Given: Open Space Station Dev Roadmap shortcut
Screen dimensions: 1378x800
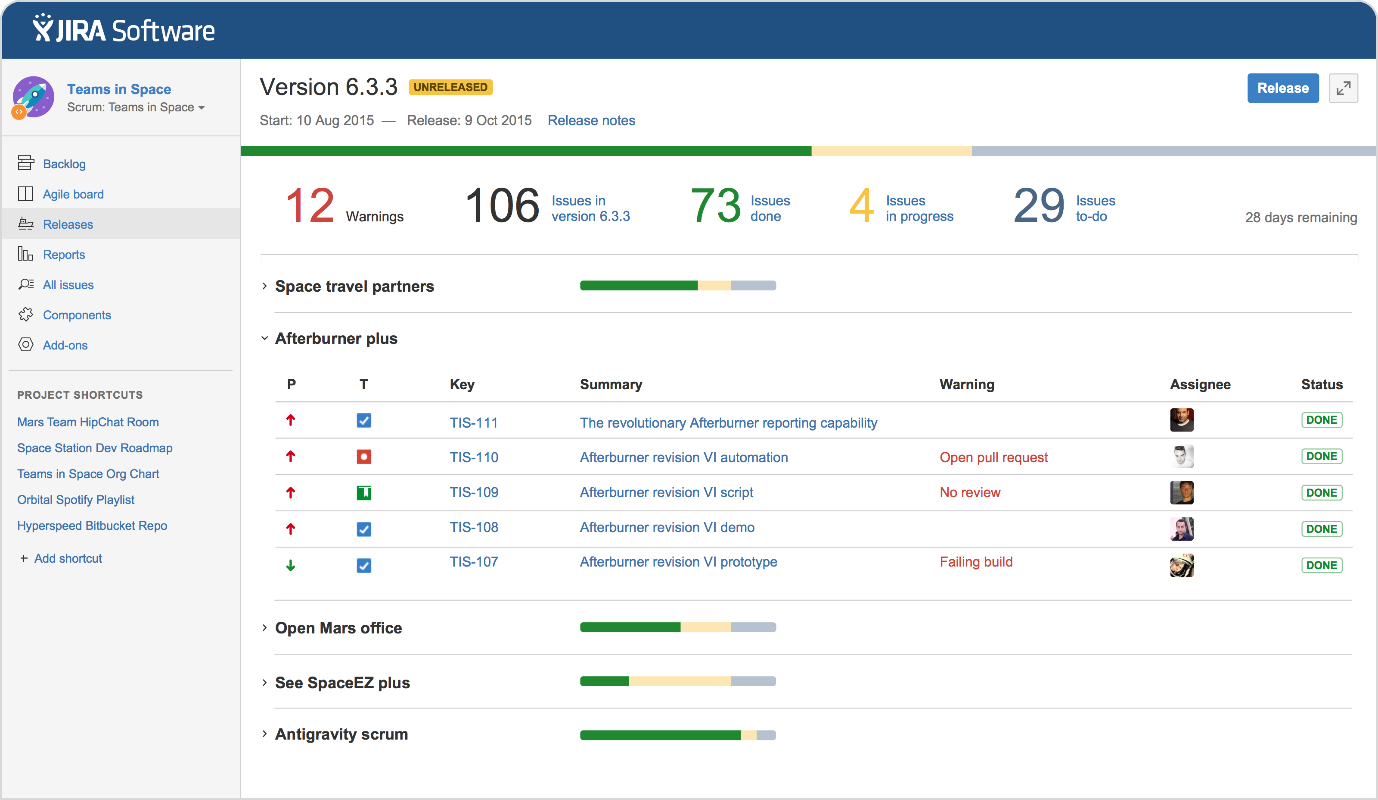Looking at the screenshot, I should [x=95, y=448].
